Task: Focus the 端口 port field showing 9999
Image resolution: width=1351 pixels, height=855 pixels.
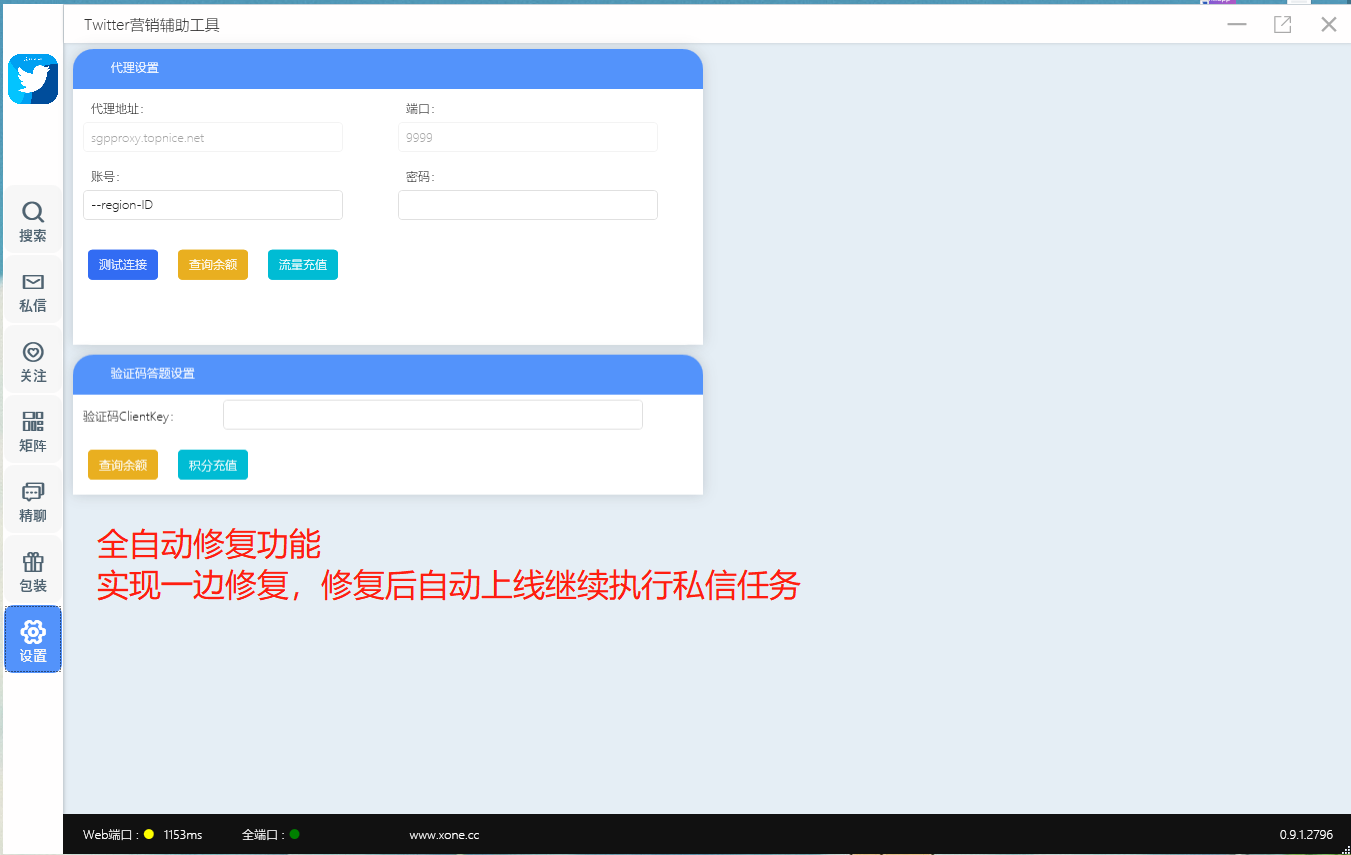Action: [528, 137]
